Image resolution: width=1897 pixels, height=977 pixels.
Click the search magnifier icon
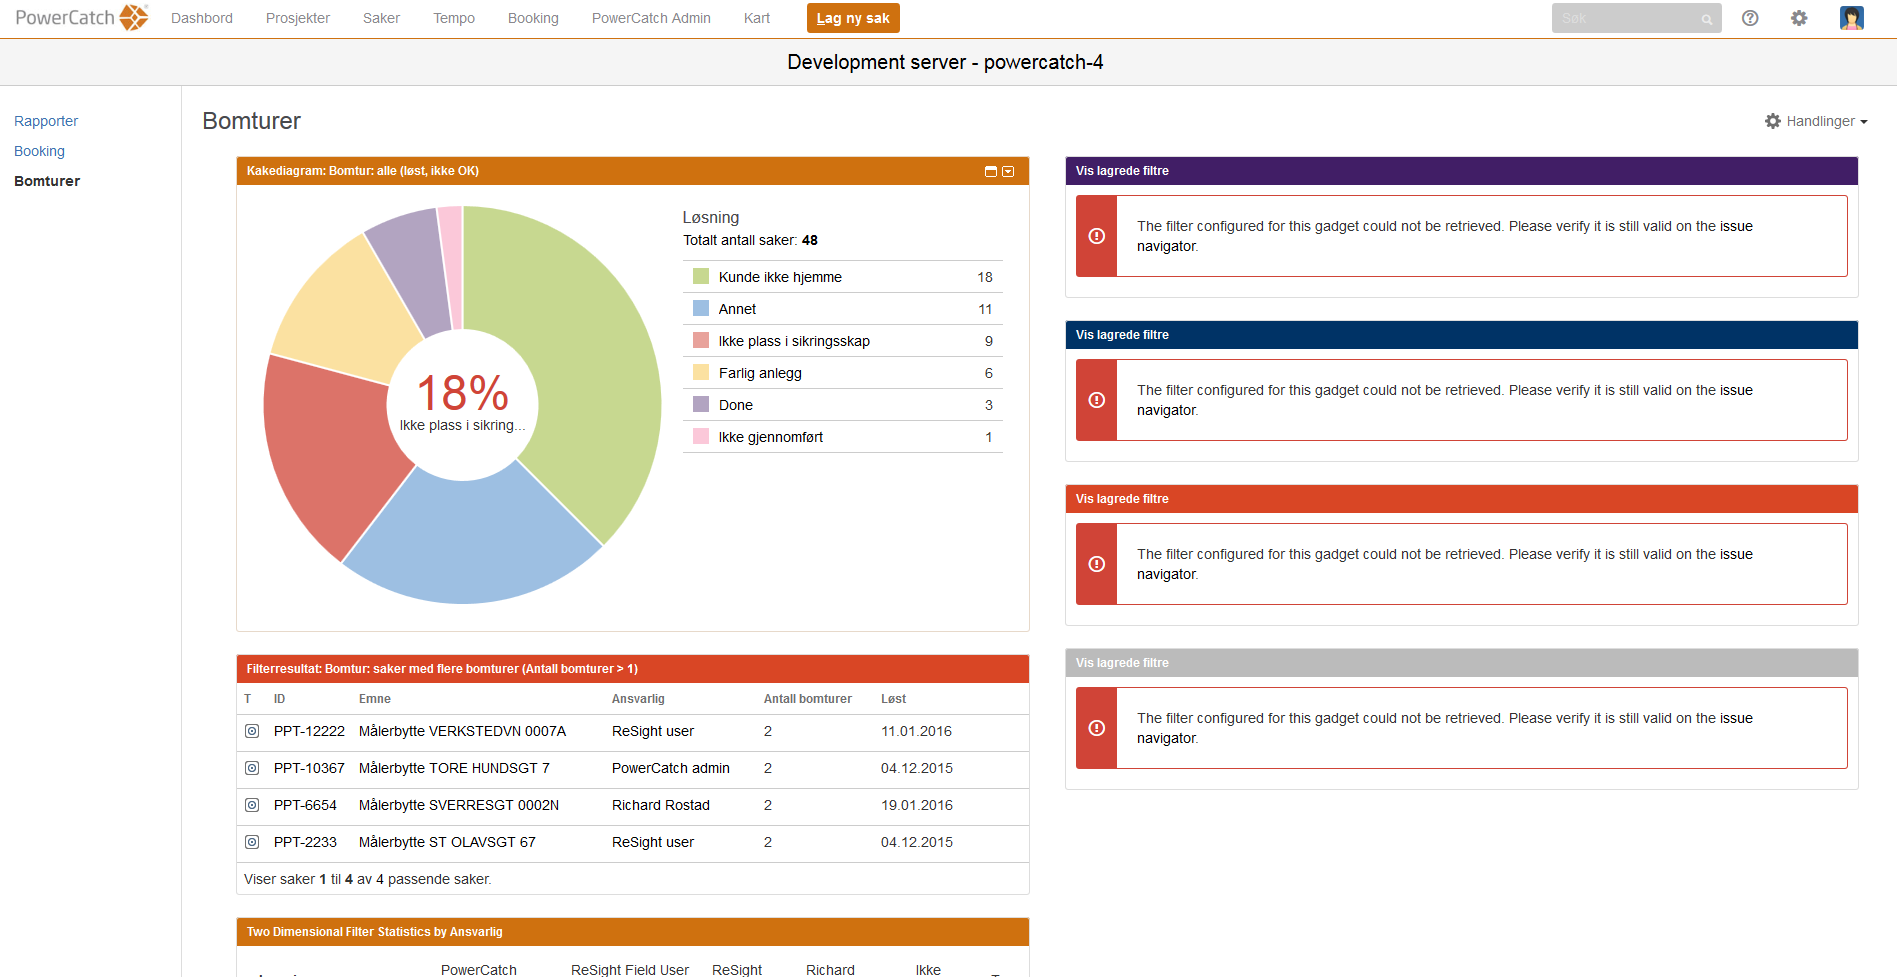pyautogui.click(x=1706, y=19)
